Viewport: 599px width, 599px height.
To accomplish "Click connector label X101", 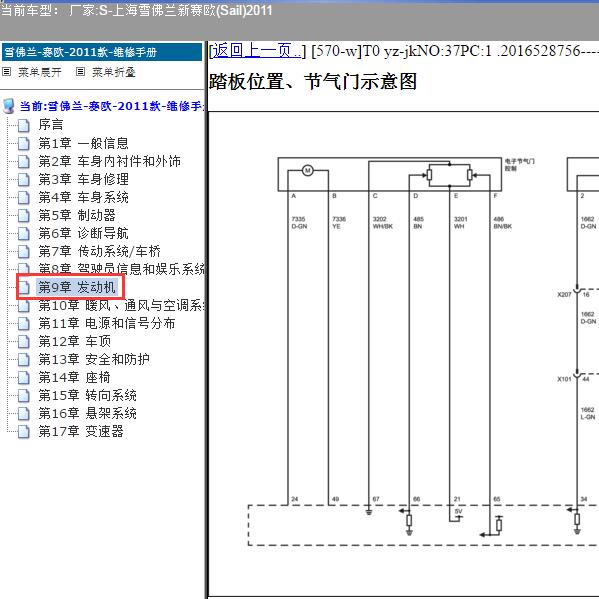I will (564, 379).
